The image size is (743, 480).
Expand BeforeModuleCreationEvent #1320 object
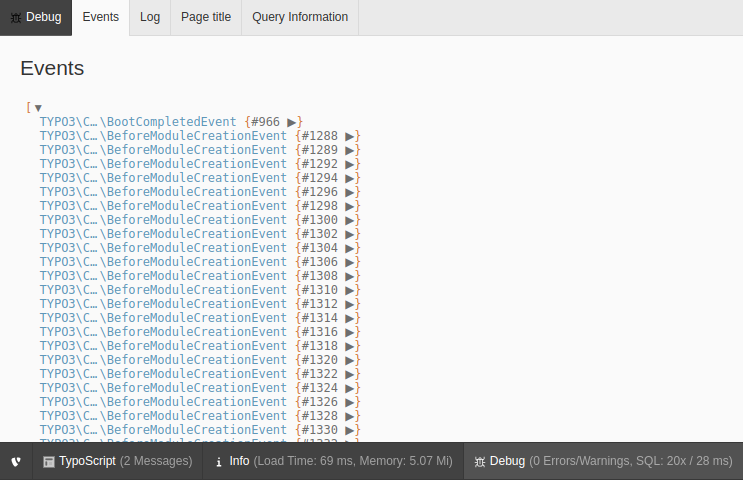(350, 360)
